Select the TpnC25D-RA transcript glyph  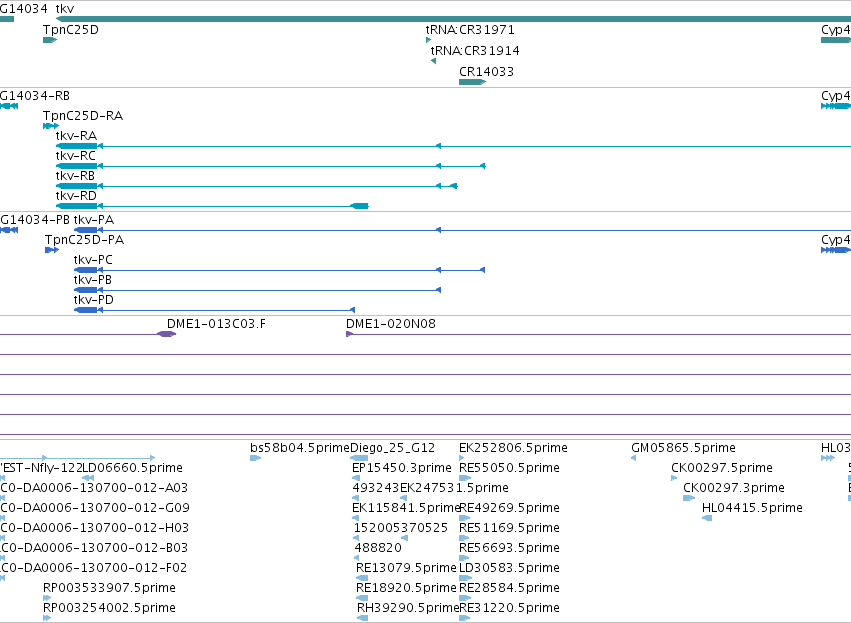(50, 126)
